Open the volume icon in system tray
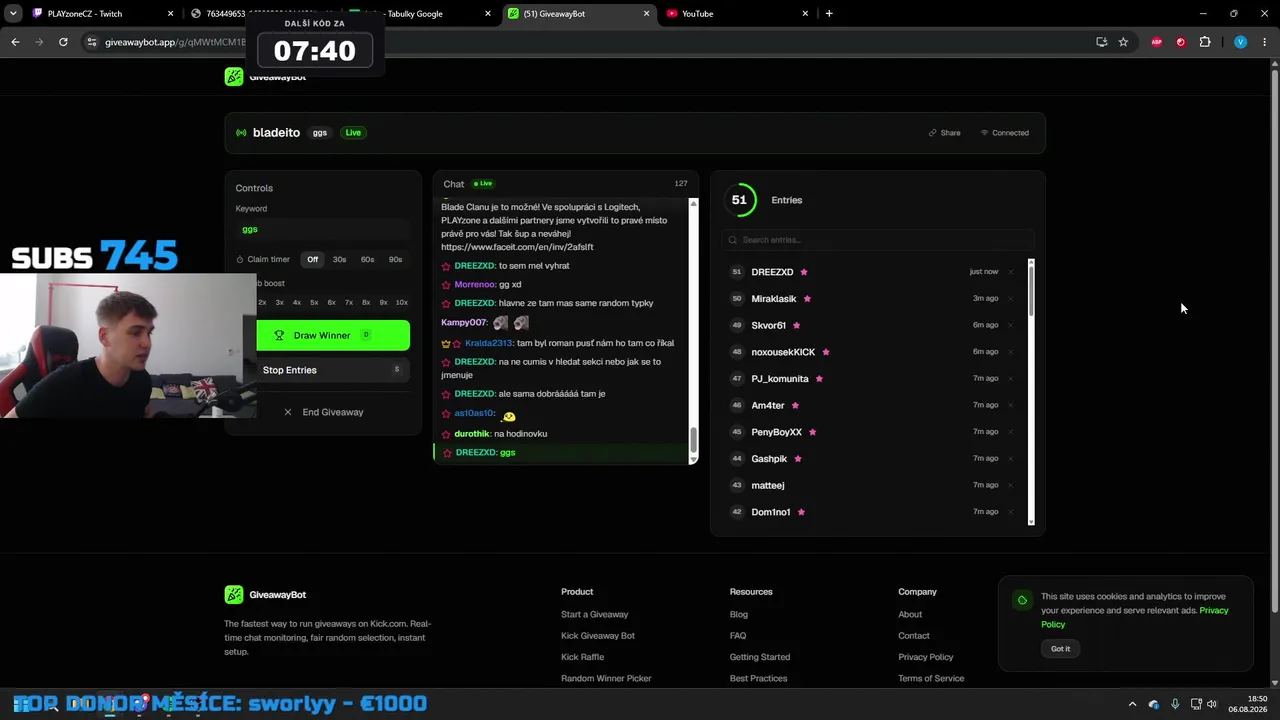 1212,704
